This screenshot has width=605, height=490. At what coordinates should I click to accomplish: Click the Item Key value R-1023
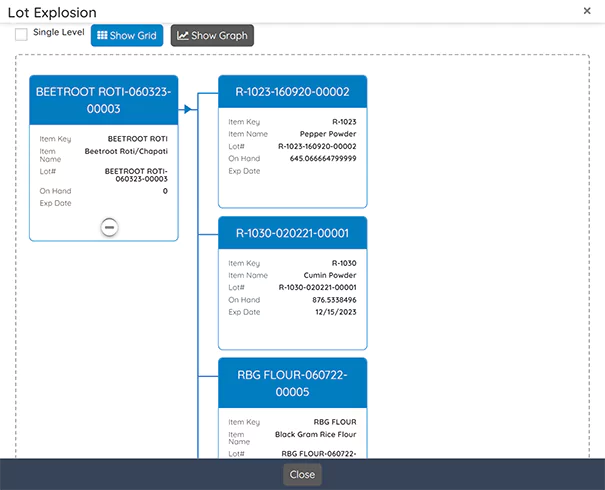coord(342,122)
